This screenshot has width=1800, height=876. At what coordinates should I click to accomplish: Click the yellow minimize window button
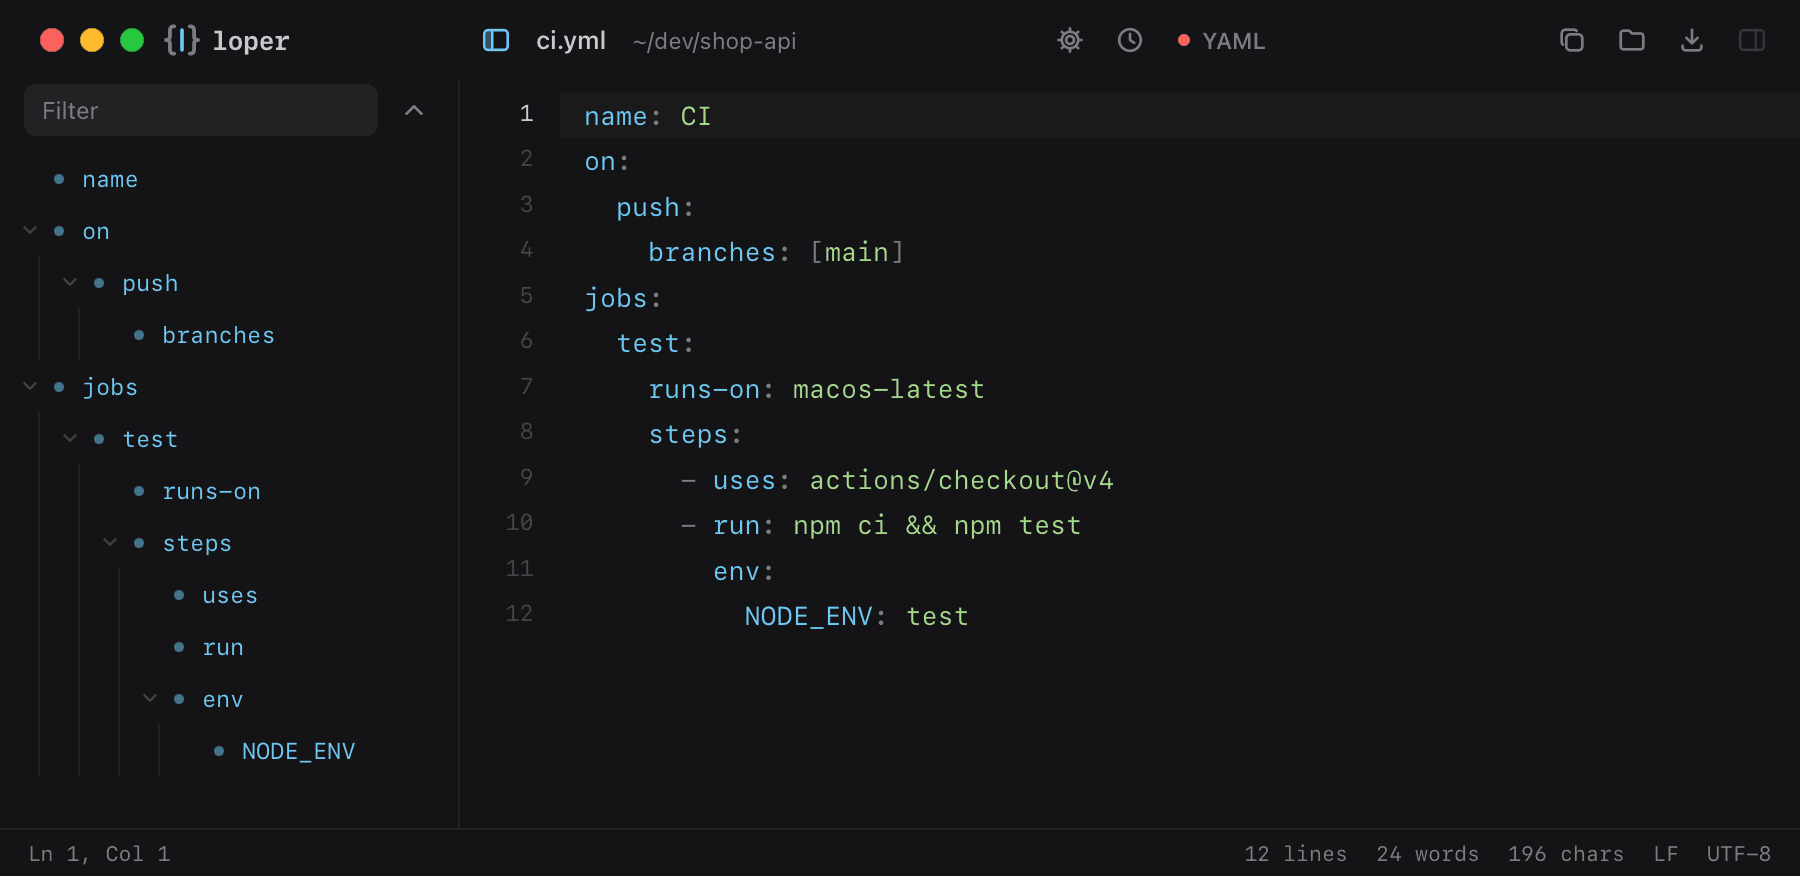92,40
